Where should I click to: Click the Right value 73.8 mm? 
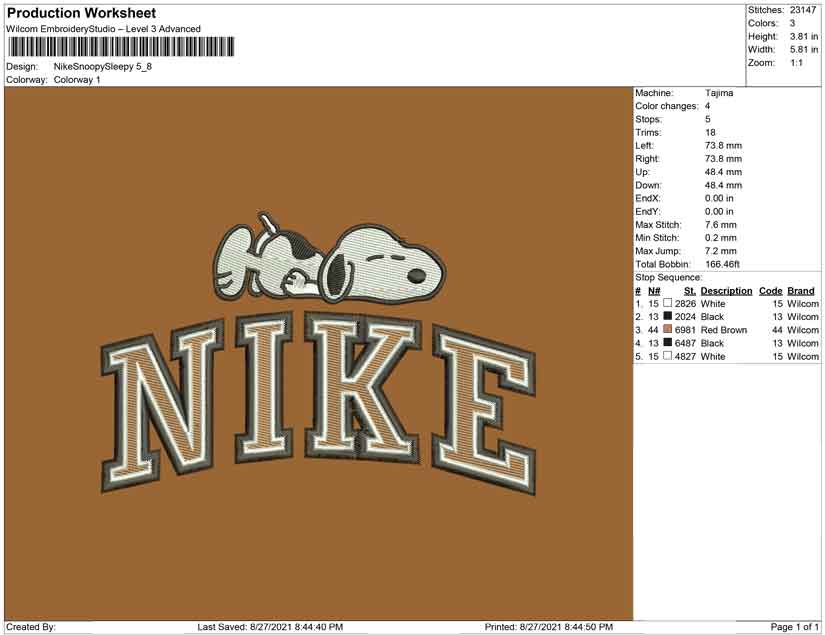pyautogui.click(x=723, y=159)
